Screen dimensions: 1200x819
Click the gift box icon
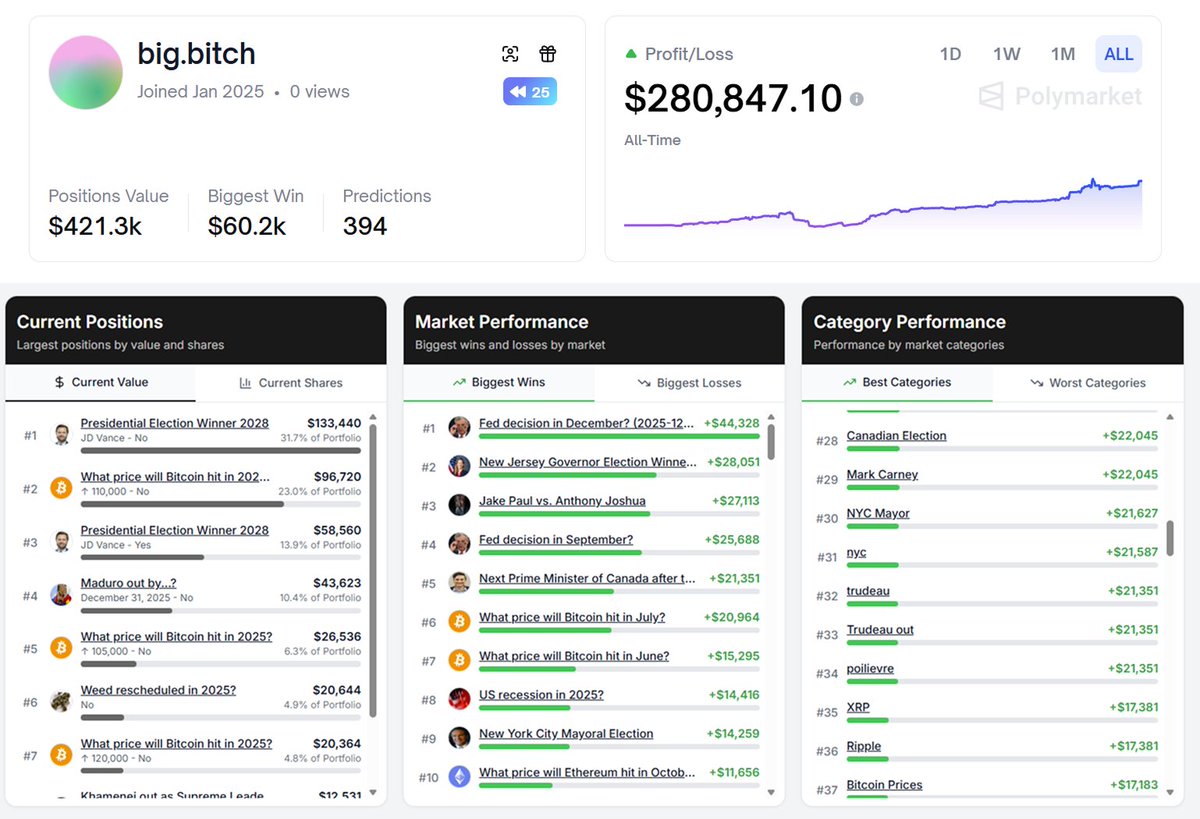click(x=547, y=54)
